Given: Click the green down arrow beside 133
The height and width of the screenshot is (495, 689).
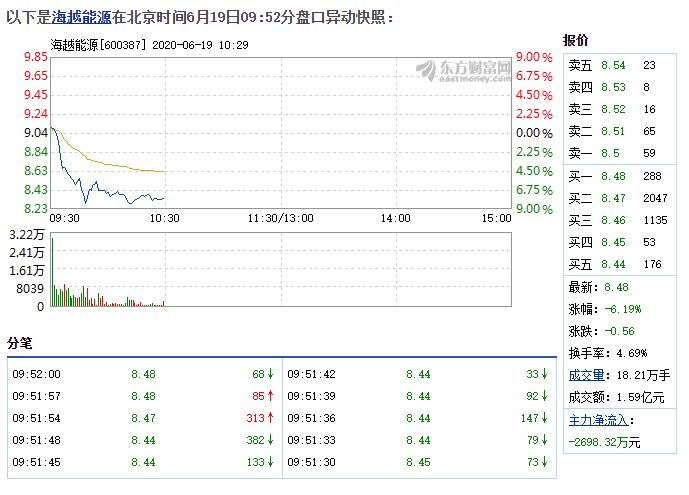Looking at the screenshot, I should [x=270, y=462].
